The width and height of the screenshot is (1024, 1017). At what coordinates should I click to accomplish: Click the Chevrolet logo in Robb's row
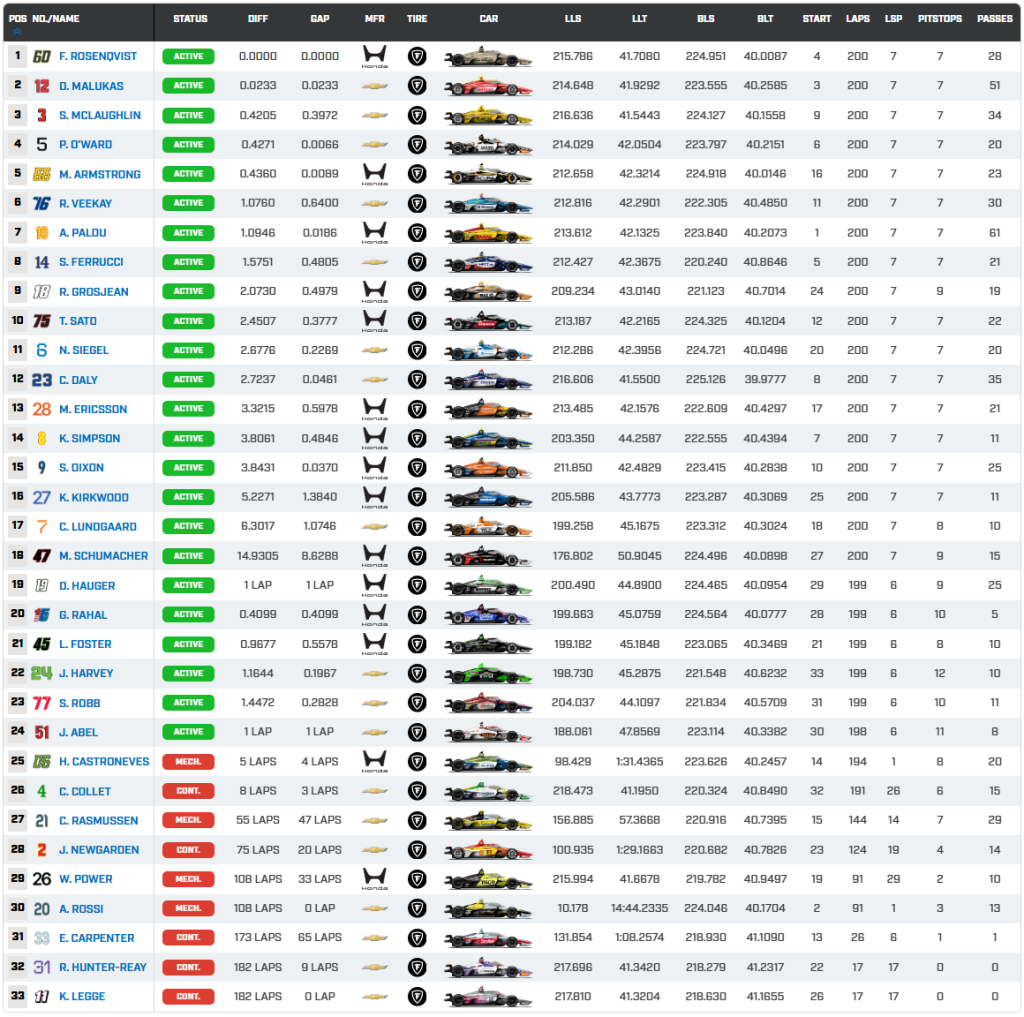(x=375, y=703)
